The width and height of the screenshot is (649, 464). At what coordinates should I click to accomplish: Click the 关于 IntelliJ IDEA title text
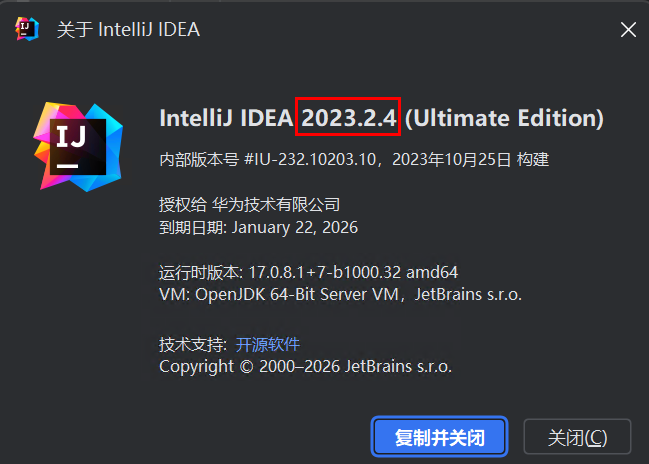[128, 29]
